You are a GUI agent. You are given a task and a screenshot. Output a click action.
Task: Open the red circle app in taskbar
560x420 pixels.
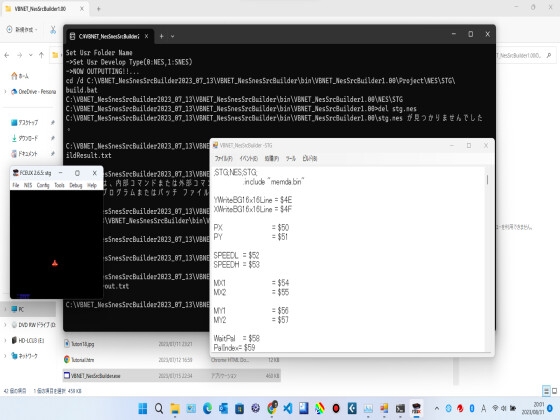336,408
